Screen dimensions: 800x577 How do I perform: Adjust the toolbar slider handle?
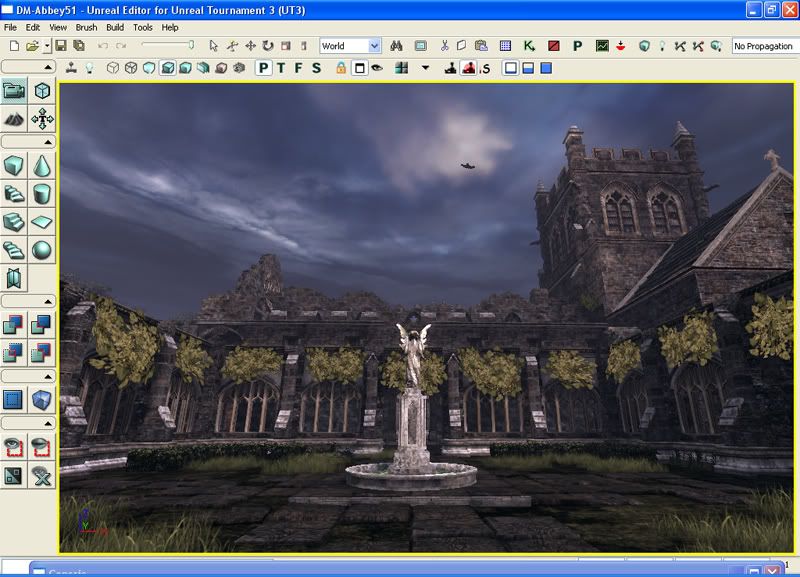pos(191,45)
